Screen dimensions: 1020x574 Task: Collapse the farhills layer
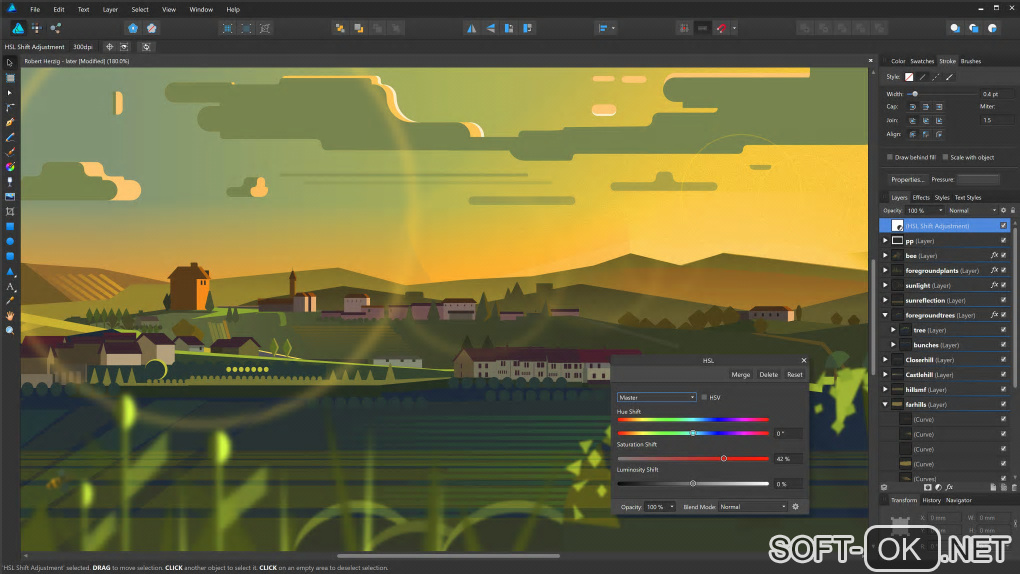click(x=885, y=404)
